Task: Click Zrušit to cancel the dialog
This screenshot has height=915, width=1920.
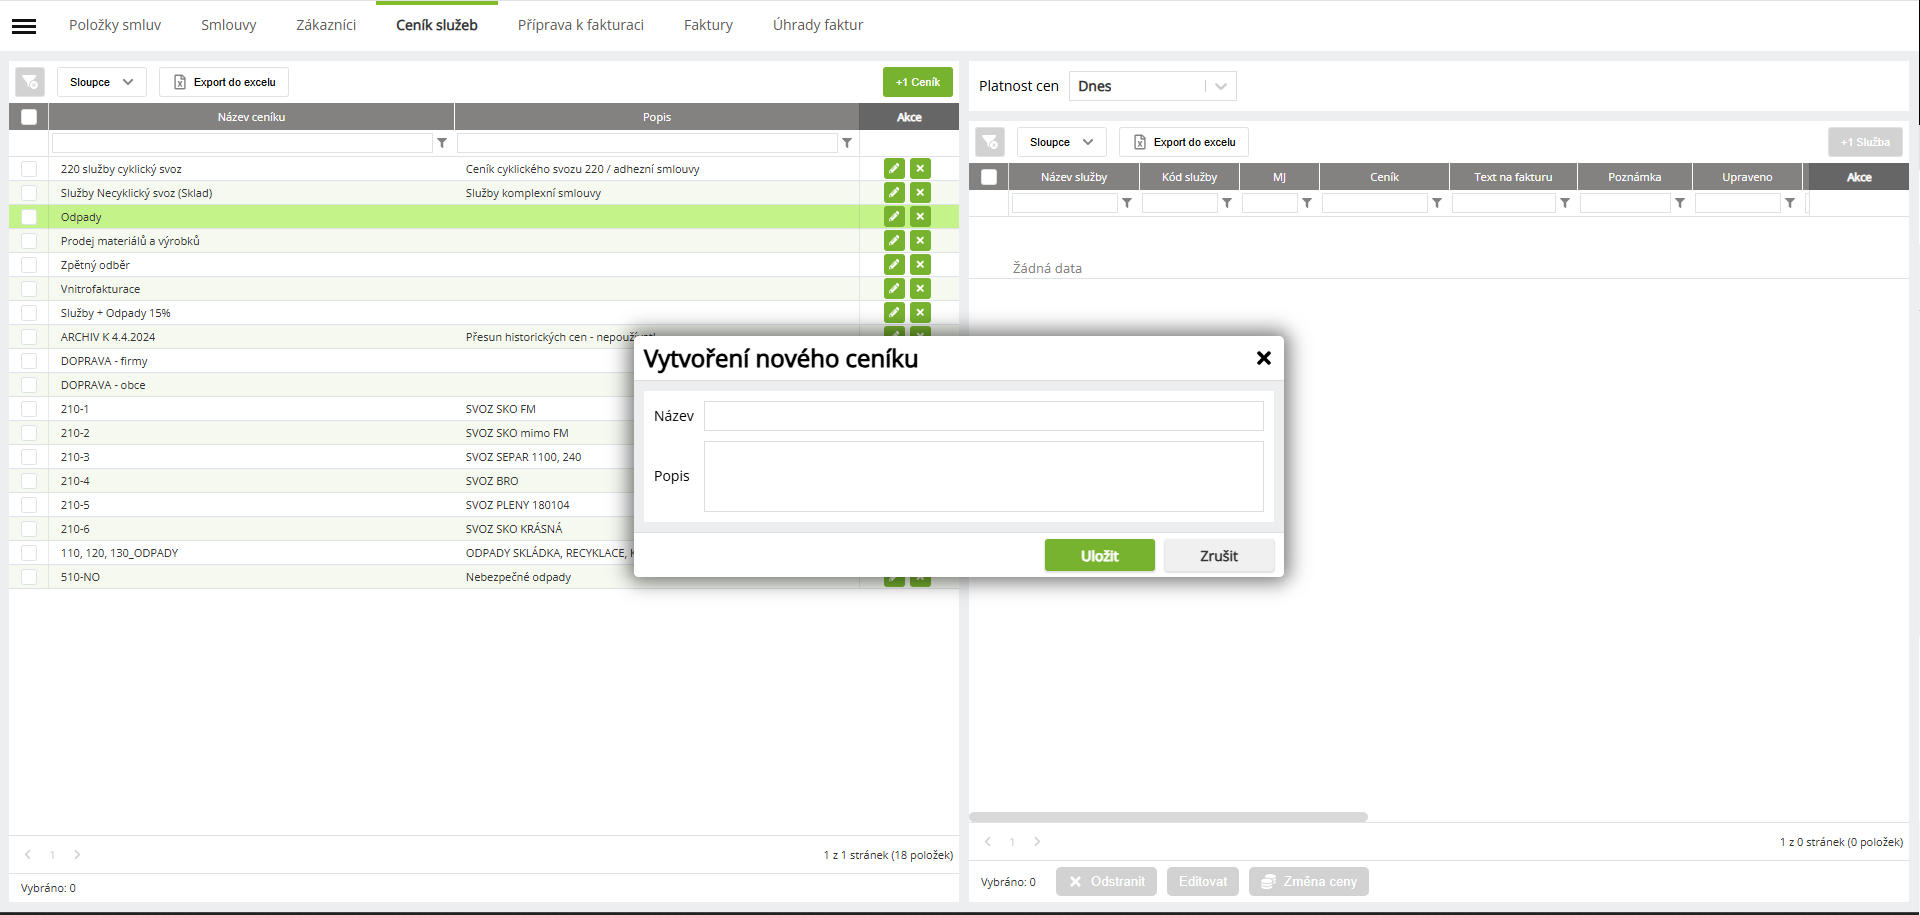Action: coord(1219,556)
